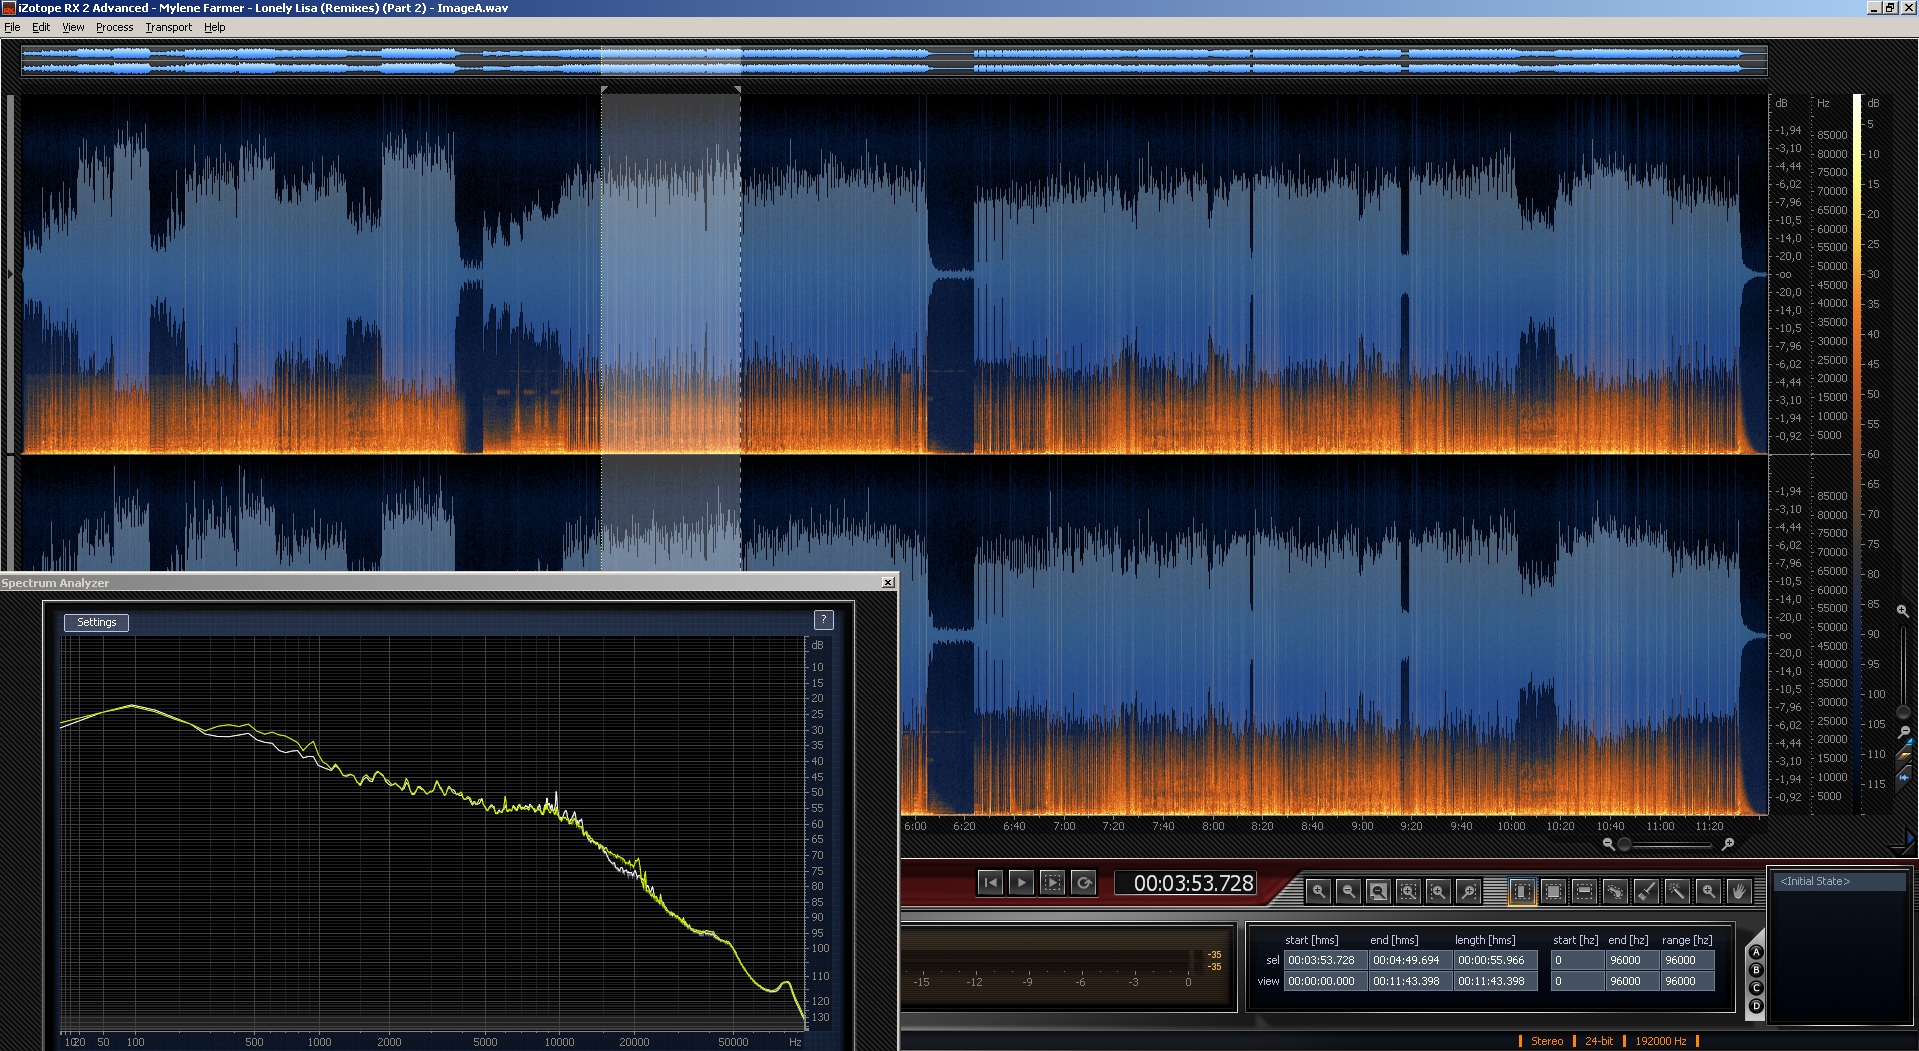Toggle the waveform display button

pos(1904,776)
